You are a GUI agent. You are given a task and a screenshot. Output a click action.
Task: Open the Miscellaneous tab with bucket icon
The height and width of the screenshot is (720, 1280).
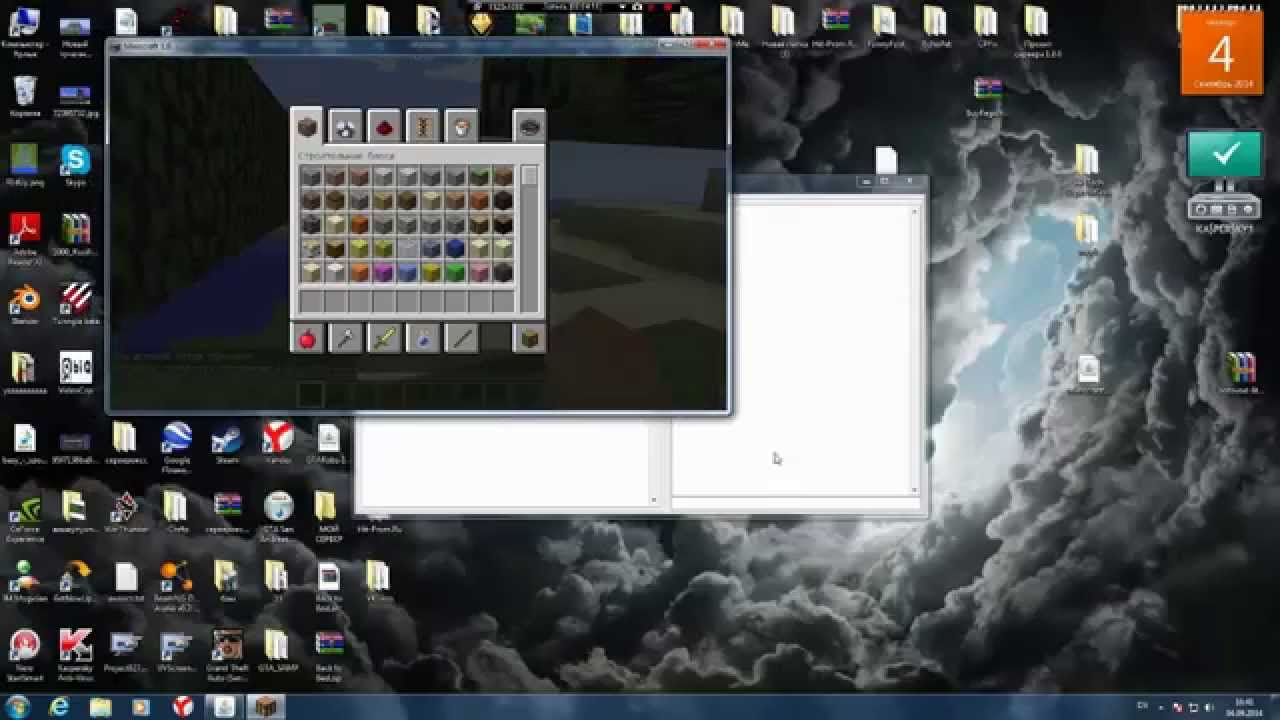pos(461,126)
